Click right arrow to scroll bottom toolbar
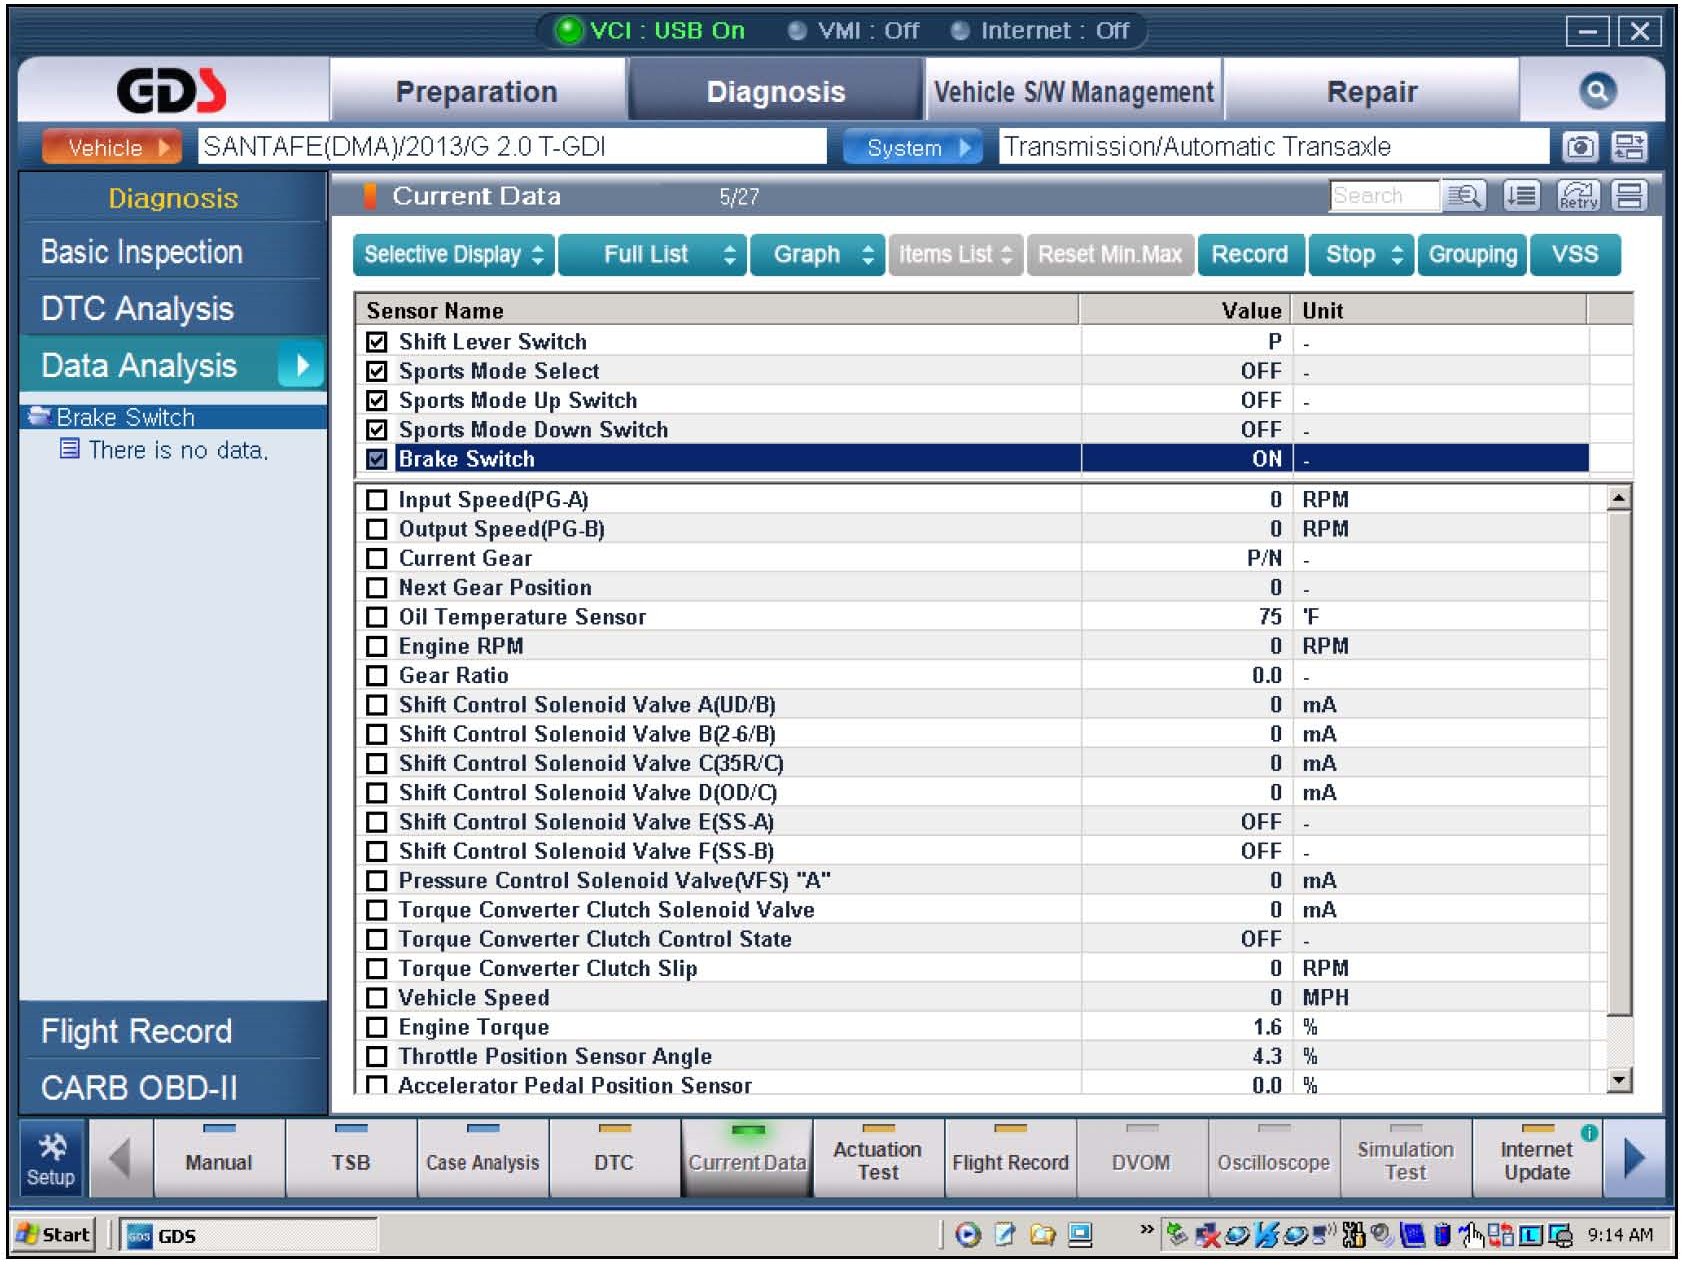The width and height of the screenshot is (1683, 1265). (x=1634, y=1160)
